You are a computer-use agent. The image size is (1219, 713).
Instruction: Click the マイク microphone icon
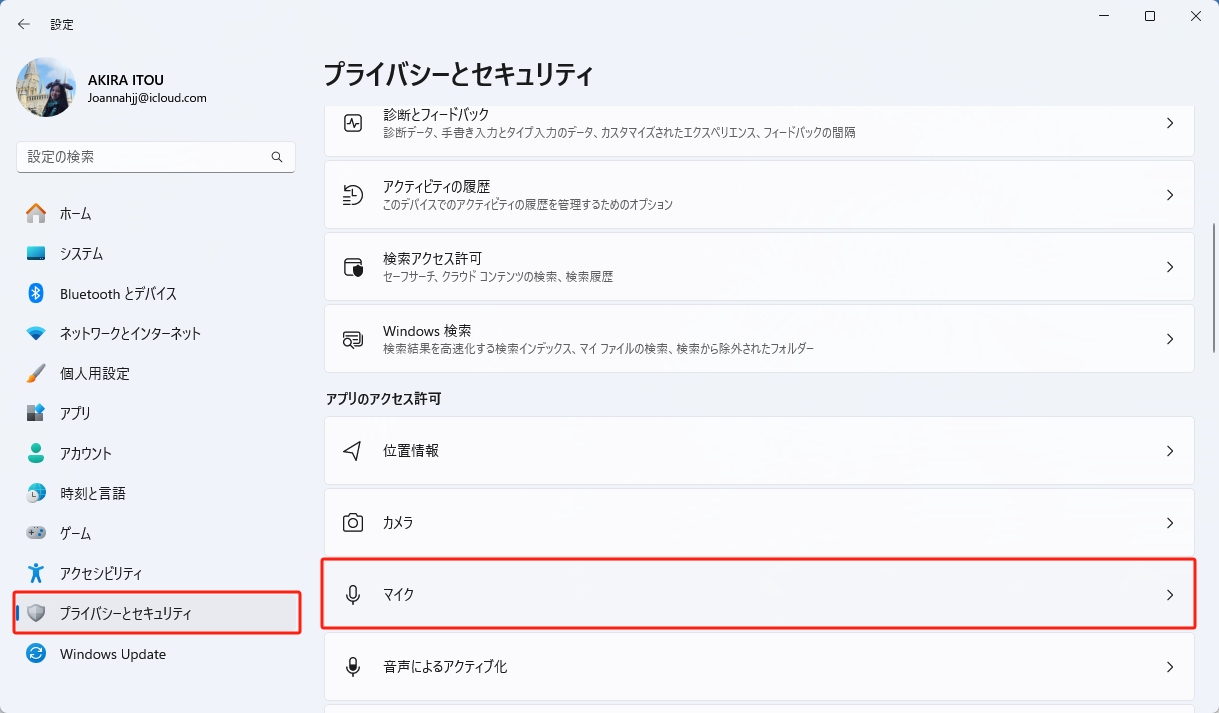tap(352, 594)
